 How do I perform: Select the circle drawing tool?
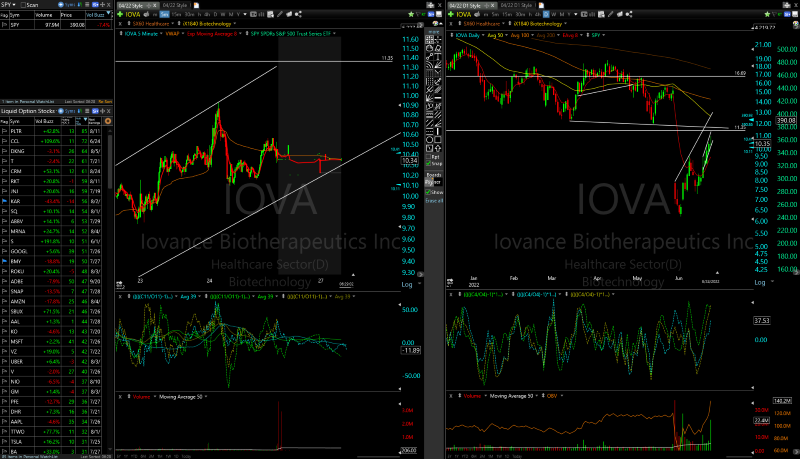430,139
